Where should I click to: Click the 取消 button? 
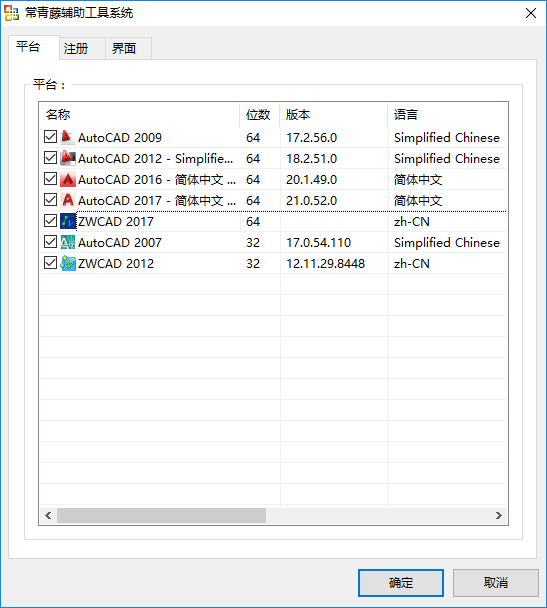coord(496,582)
